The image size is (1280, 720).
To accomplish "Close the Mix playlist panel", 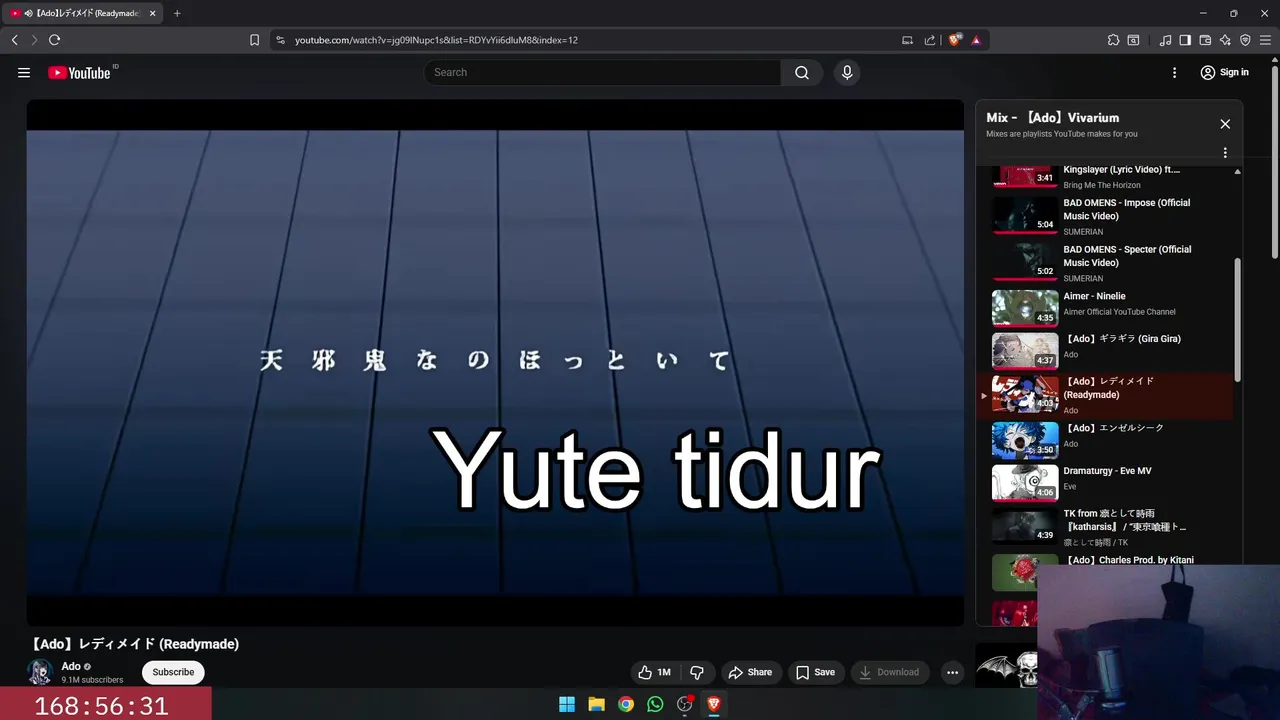I will pos(1225,124).
